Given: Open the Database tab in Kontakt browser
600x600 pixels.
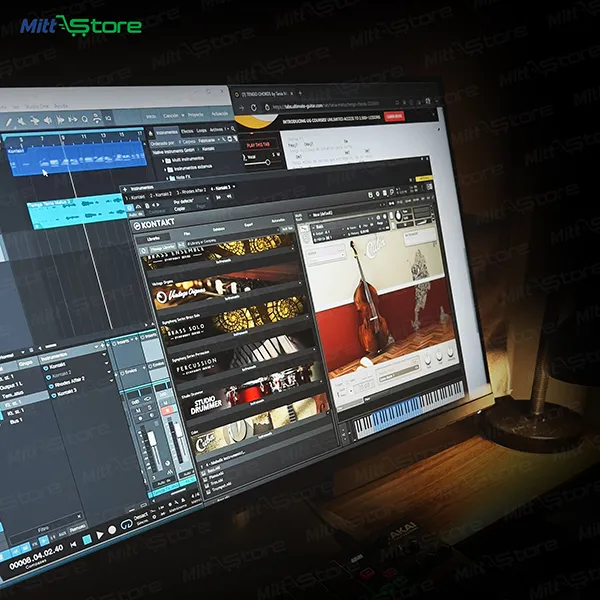Looking at the screenshot, I should click(218, 229).
